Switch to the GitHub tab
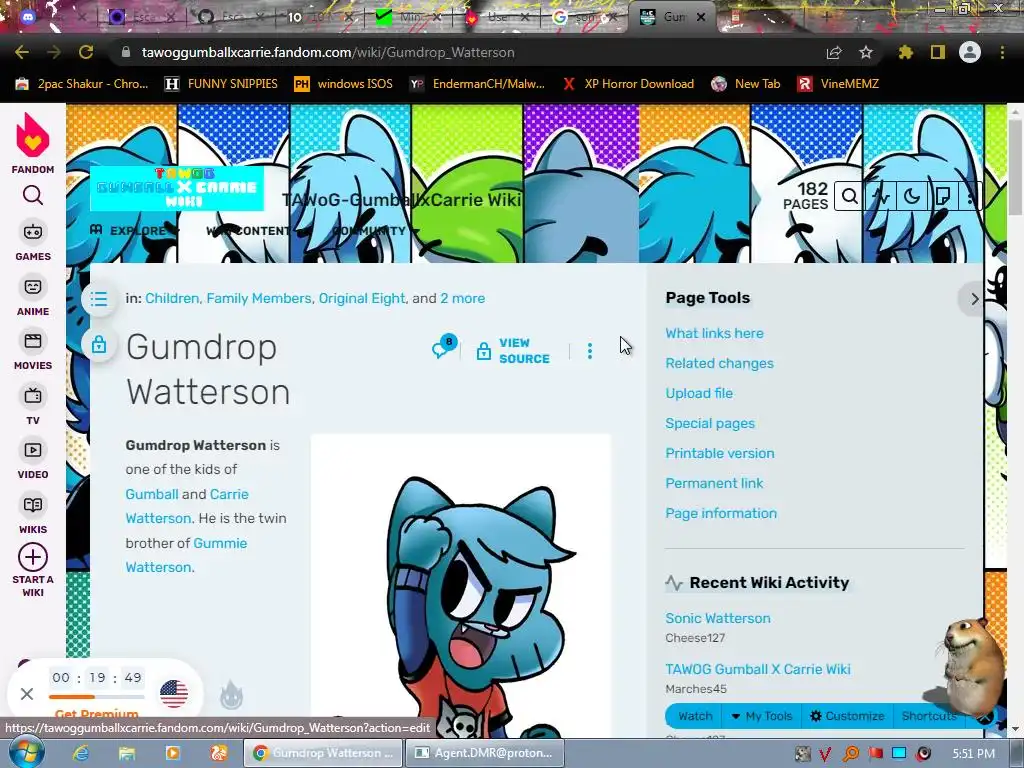The width and height of the screenshot is (1024, 768). coord(232,17)
